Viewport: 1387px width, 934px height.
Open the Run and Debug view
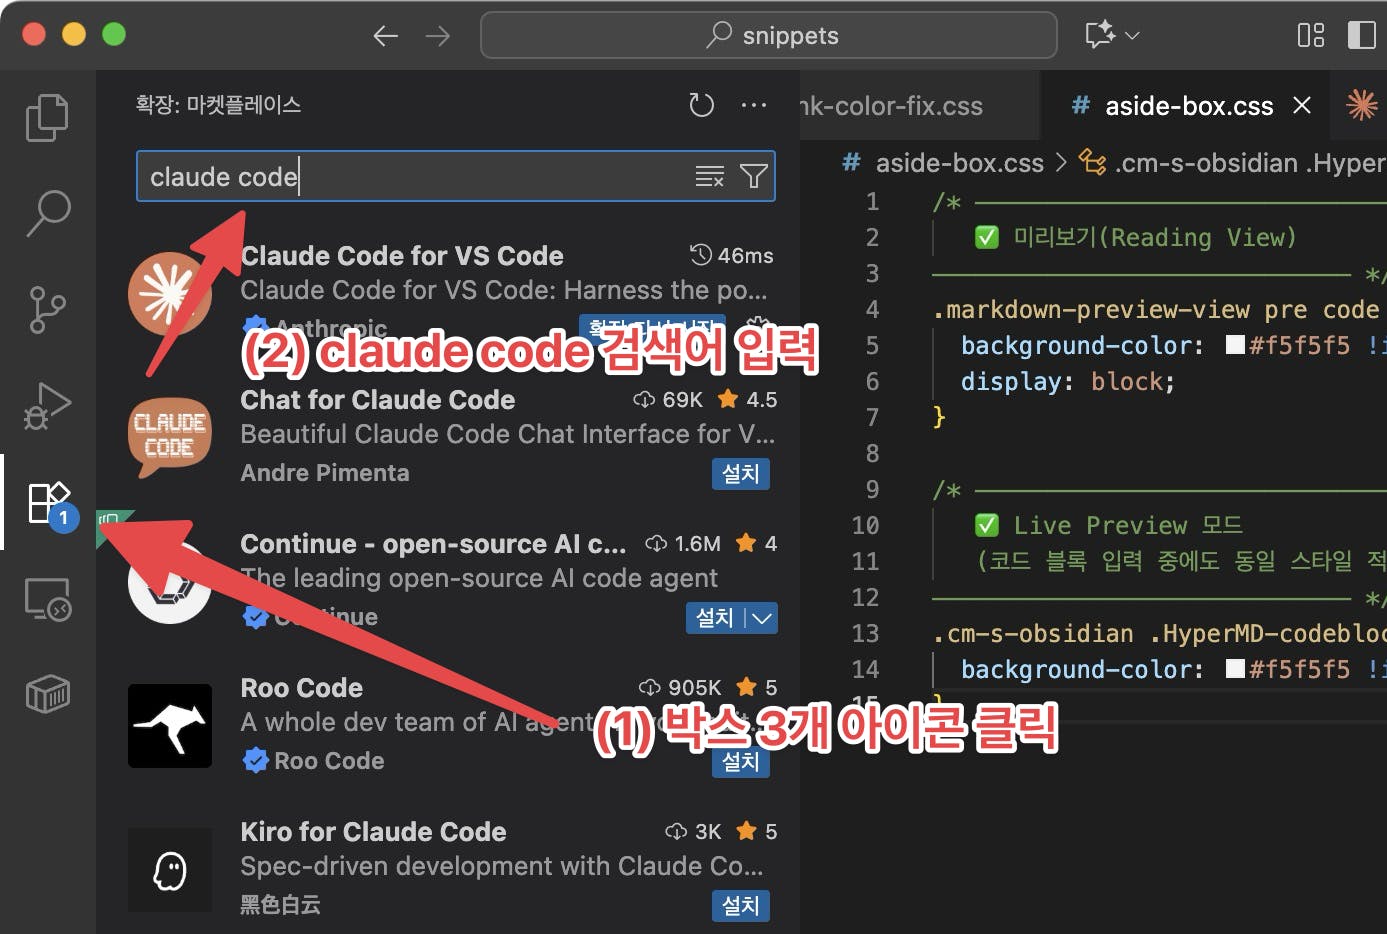pyautogui.click(x=47, y=405)
